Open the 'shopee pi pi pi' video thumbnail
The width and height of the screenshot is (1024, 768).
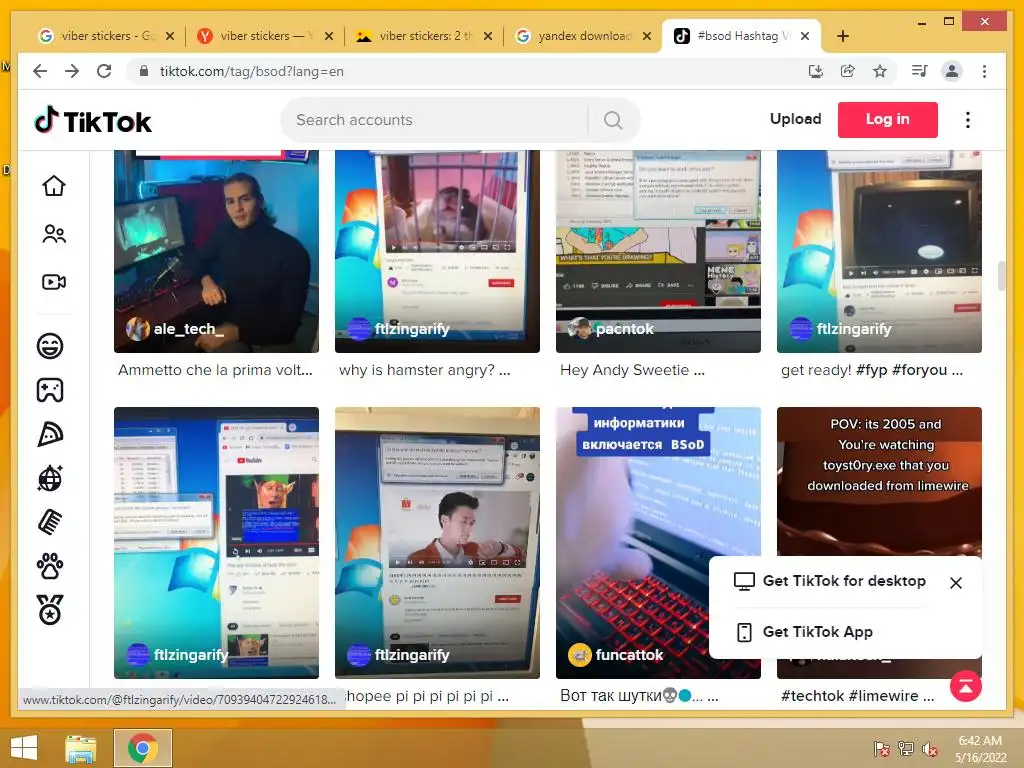(x=437, y=543)
